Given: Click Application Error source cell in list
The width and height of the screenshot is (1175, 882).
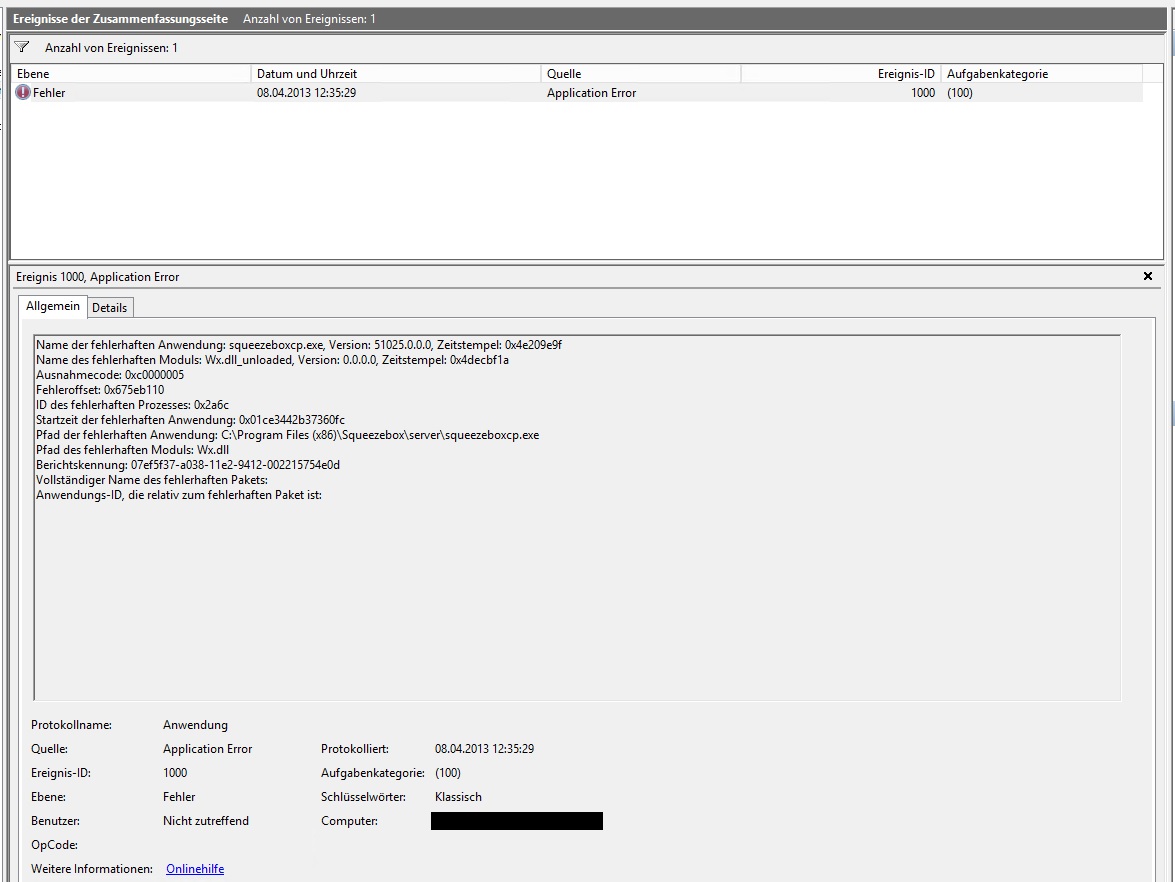Looking at the screenshot, I should [x=591, y=93].
